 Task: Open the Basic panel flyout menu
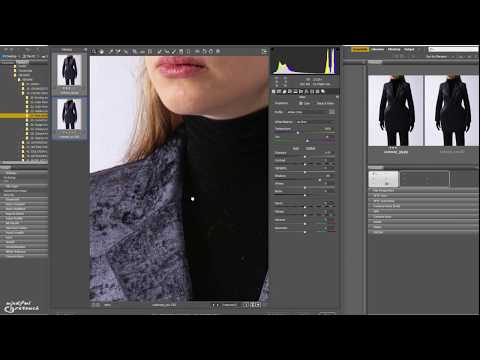click(337, 97)
